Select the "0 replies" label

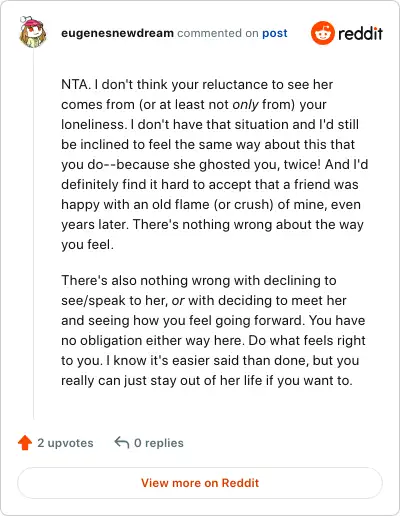[159, 443]
